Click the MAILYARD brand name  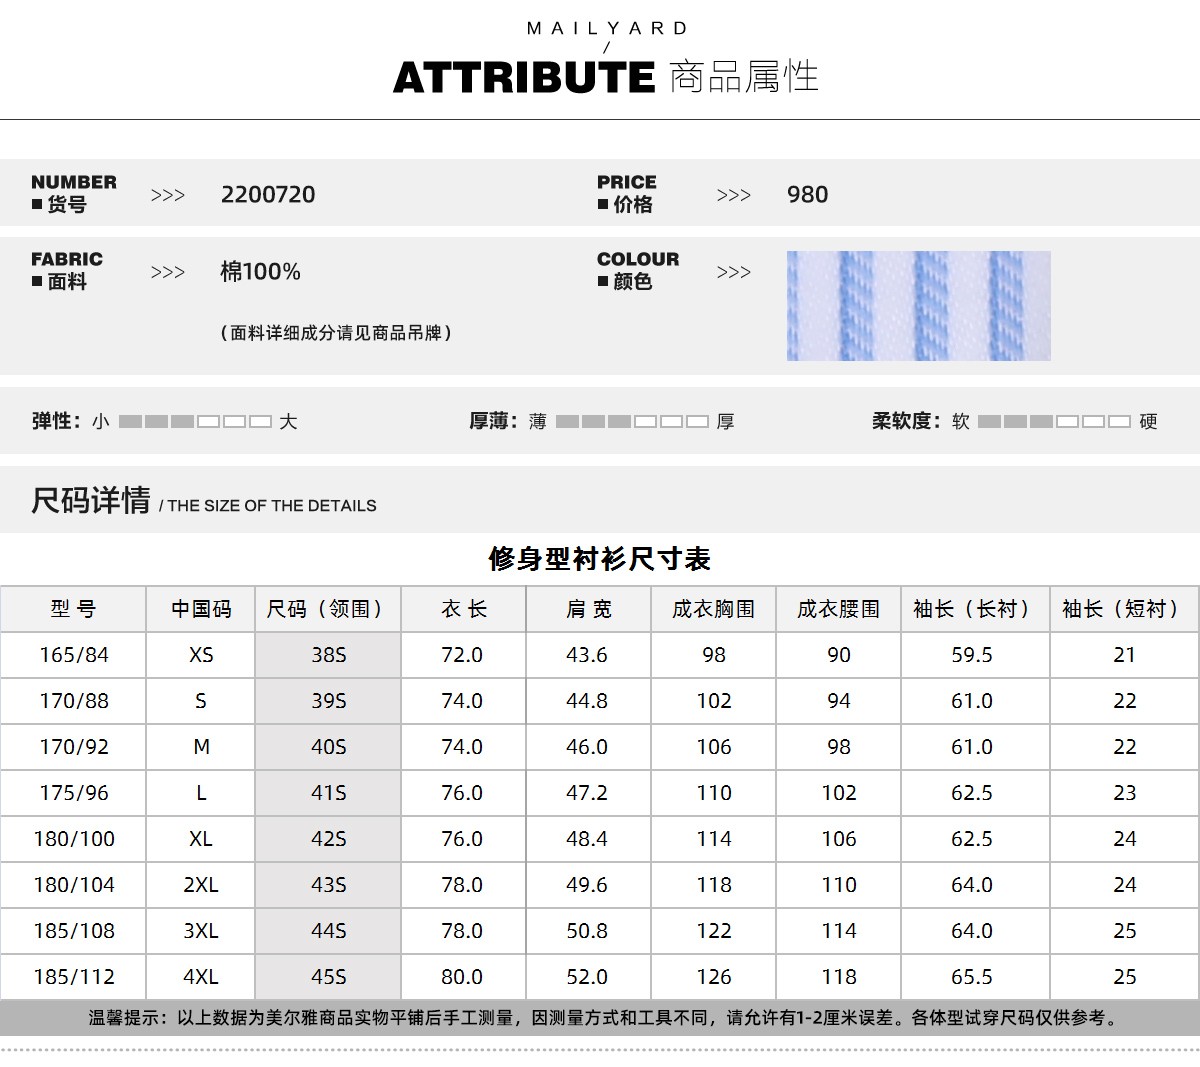click(x=607, y=28)
